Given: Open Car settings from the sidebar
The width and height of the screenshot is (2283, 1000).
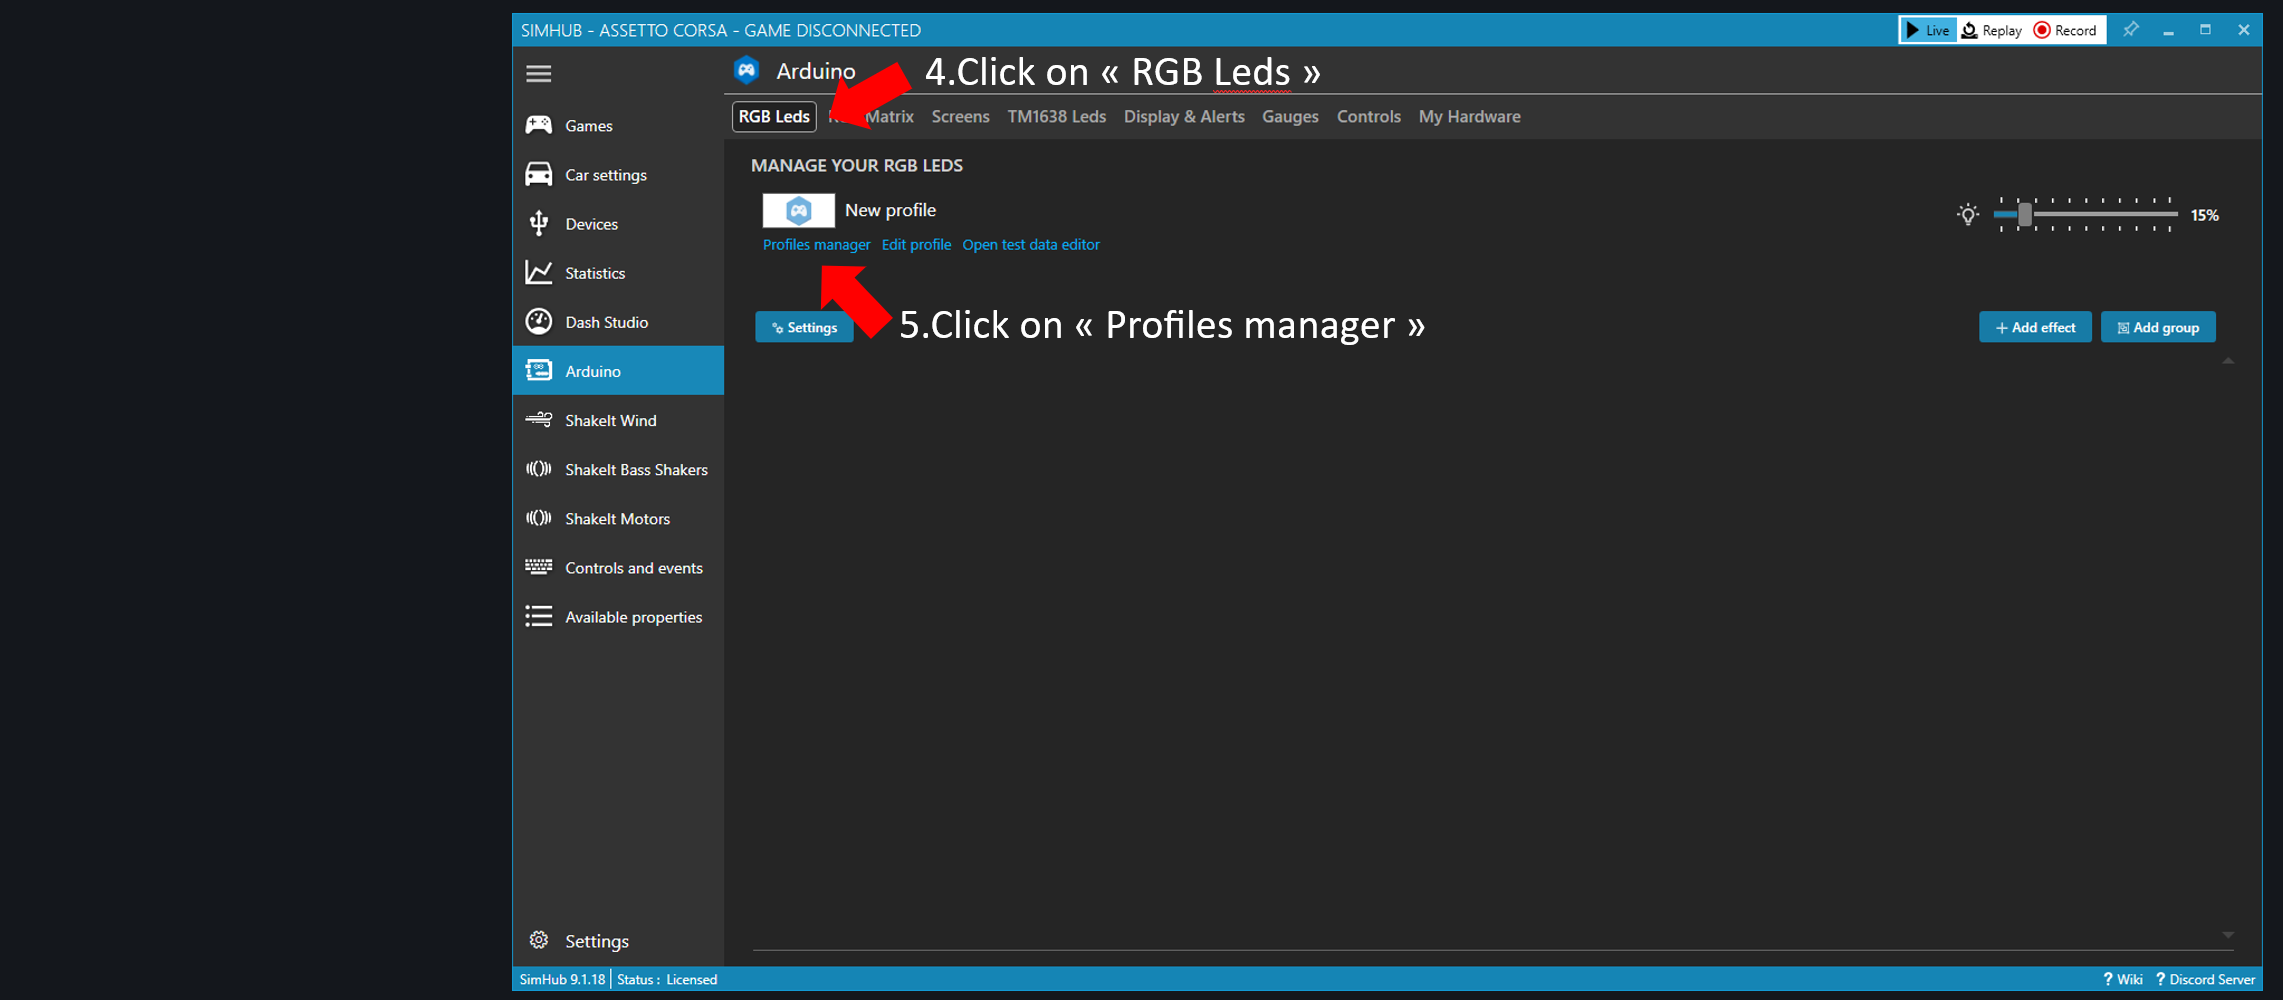Looking at the screenshot, I should coord(605,175).
